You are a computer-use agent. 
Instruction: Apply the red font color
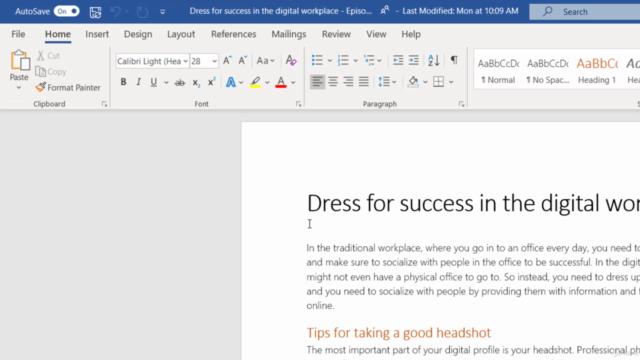pyautogui.click(x=281, y=82)
